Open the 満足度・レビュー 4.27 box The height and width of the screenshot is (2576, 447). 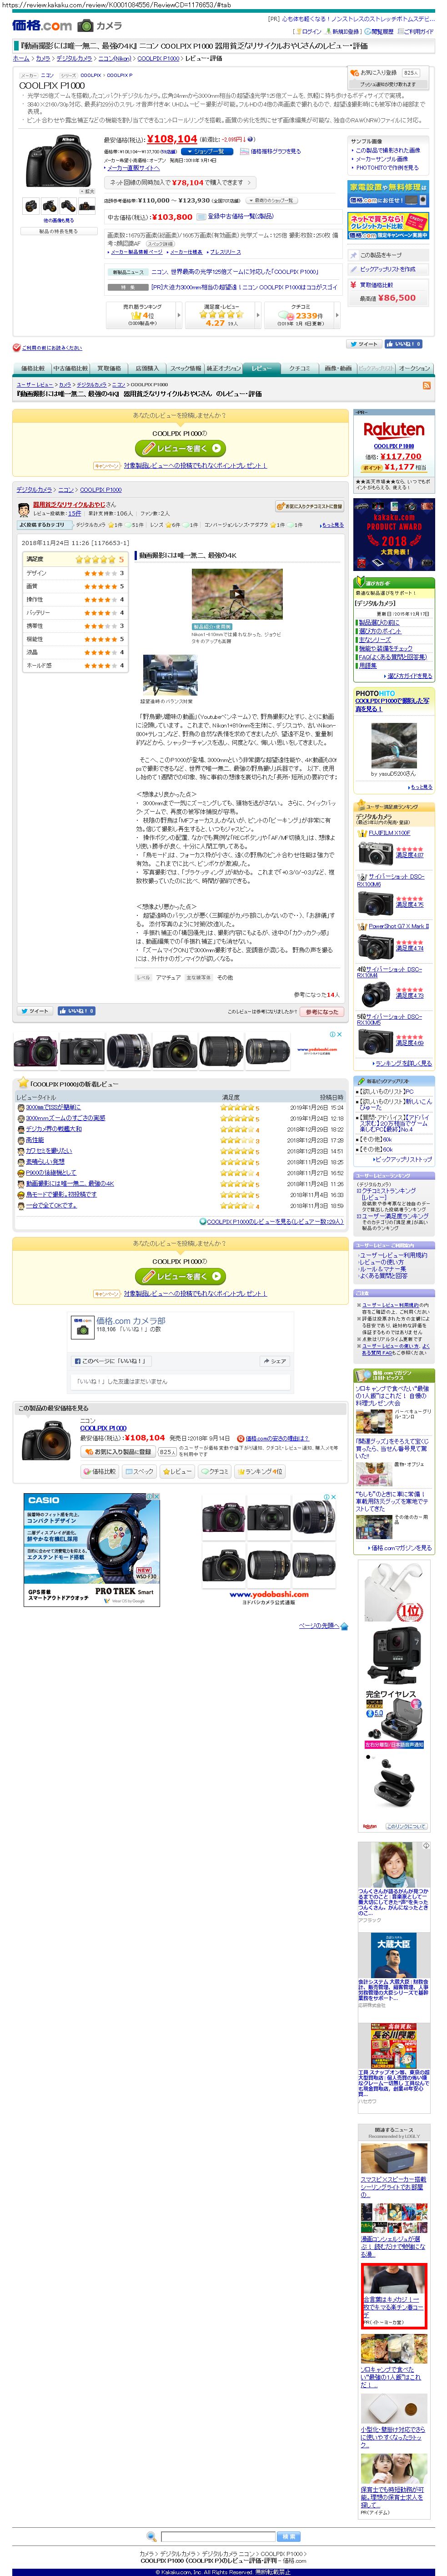point(222,315)
